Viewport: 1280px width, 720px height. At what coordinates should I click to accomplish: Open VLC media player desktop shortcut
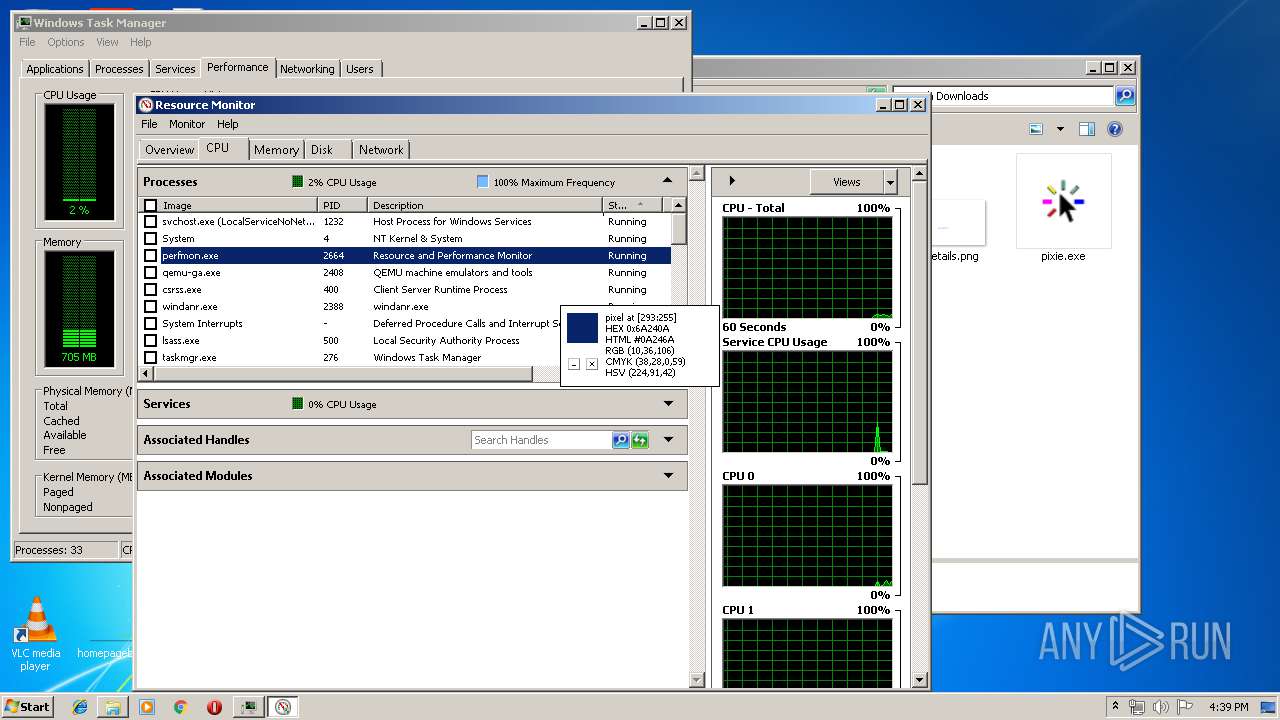click(36, 634)
